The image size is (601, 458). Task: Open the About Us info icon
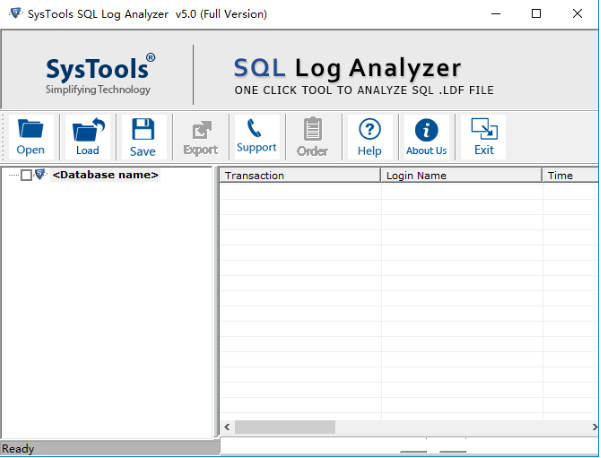(x=426, y=130)
